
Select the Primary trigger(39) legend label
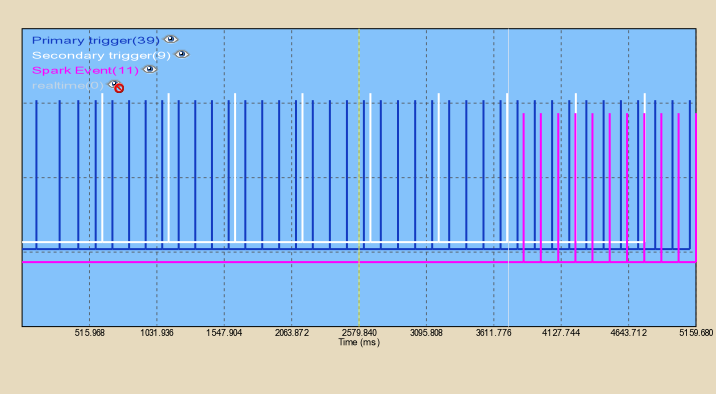tap(96, 41)
